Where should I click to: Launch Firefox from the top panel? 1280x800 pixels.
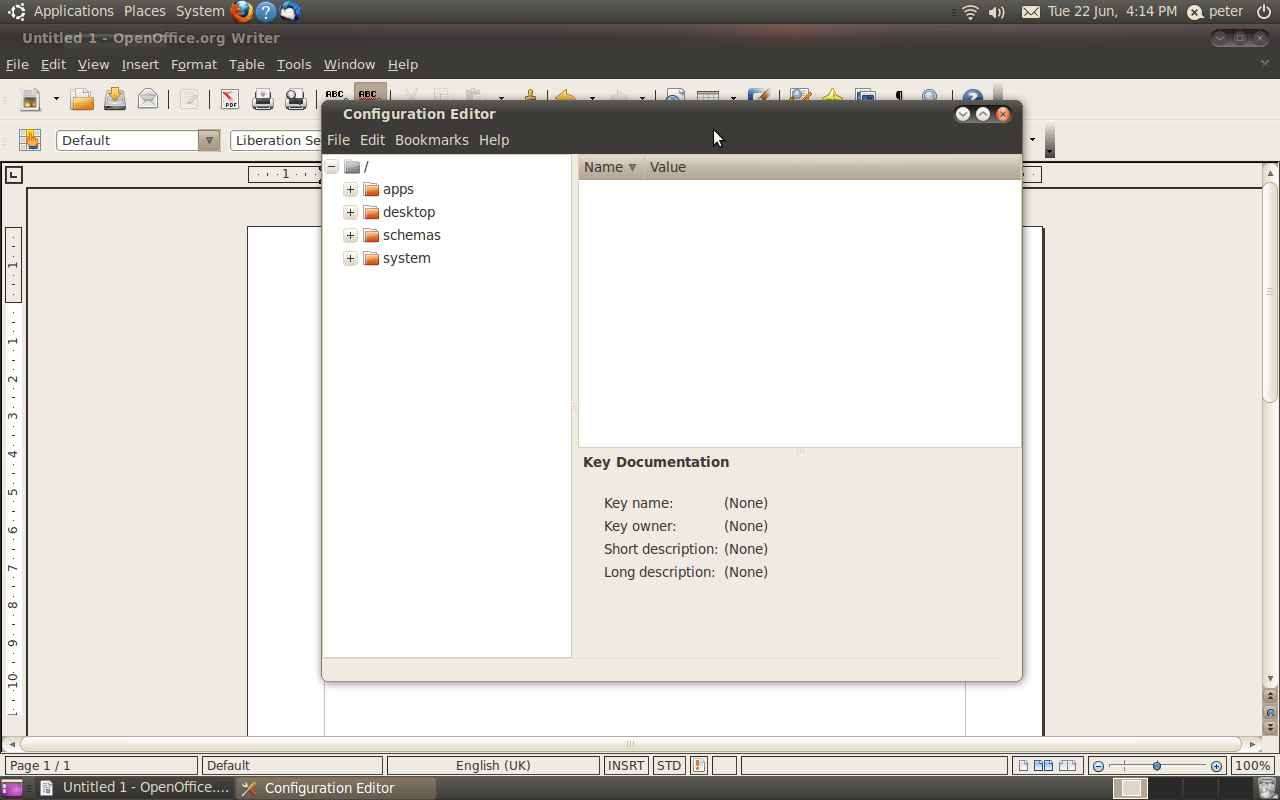242,12
